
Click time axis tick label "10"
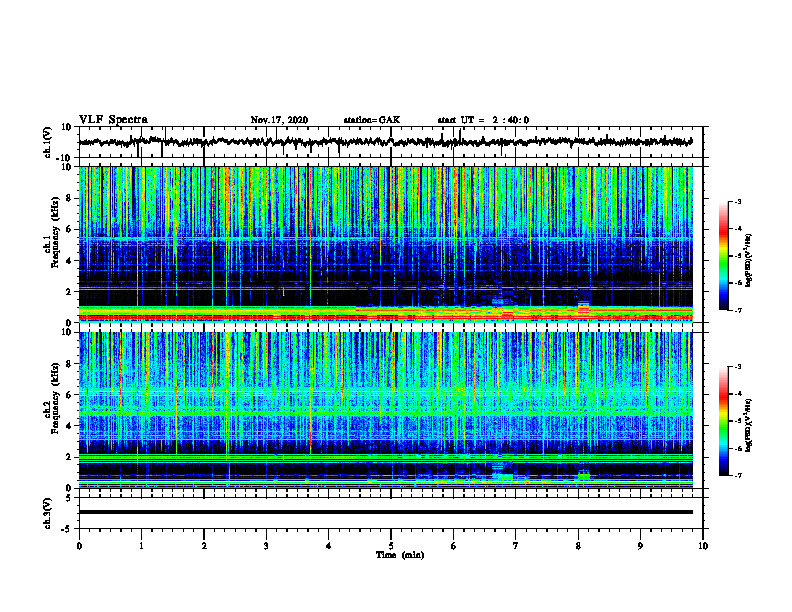(703, 546)
